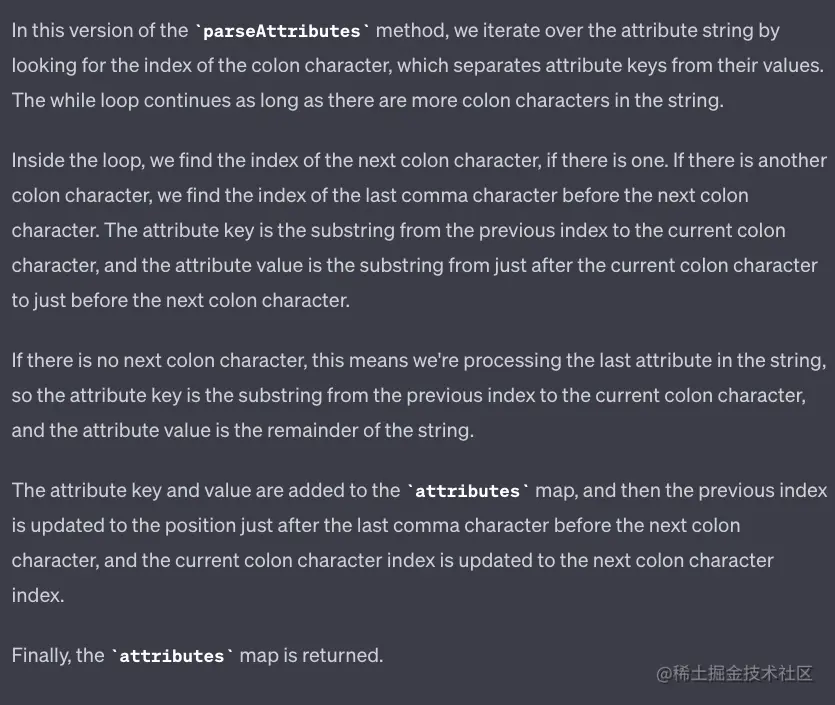Click the attributes code before "map, and then"
The image size is (835, 705).
[x=468, y=491]
